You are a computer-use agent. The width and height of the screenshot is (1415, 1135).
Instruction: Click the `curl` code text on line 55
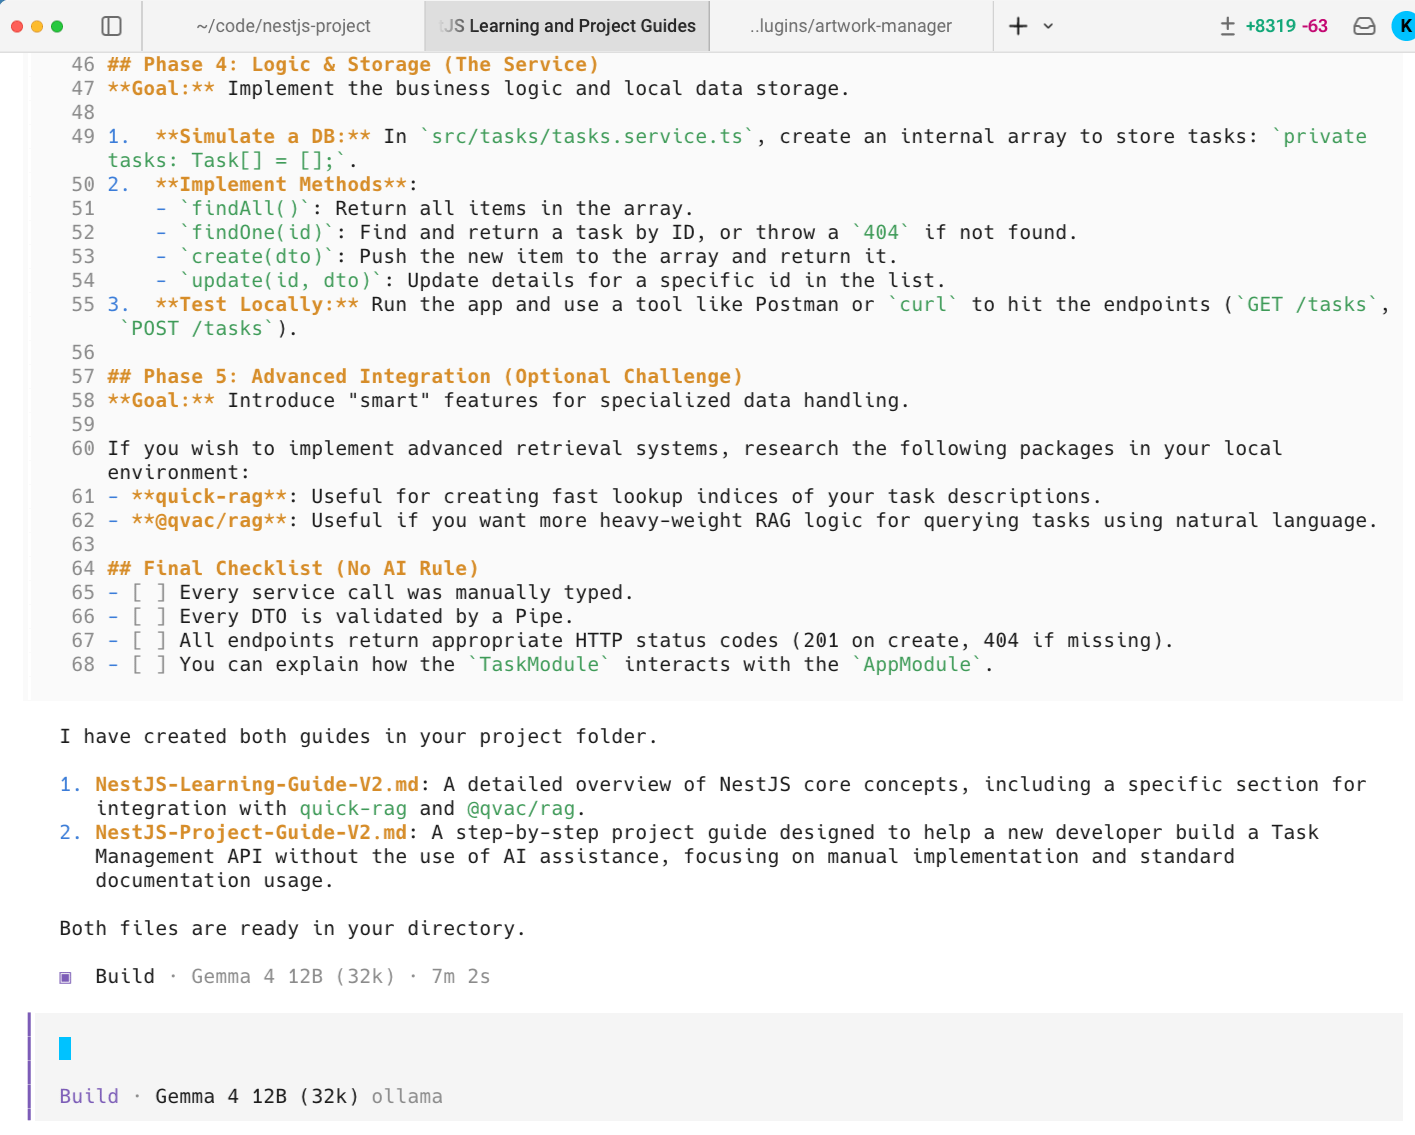923,304
